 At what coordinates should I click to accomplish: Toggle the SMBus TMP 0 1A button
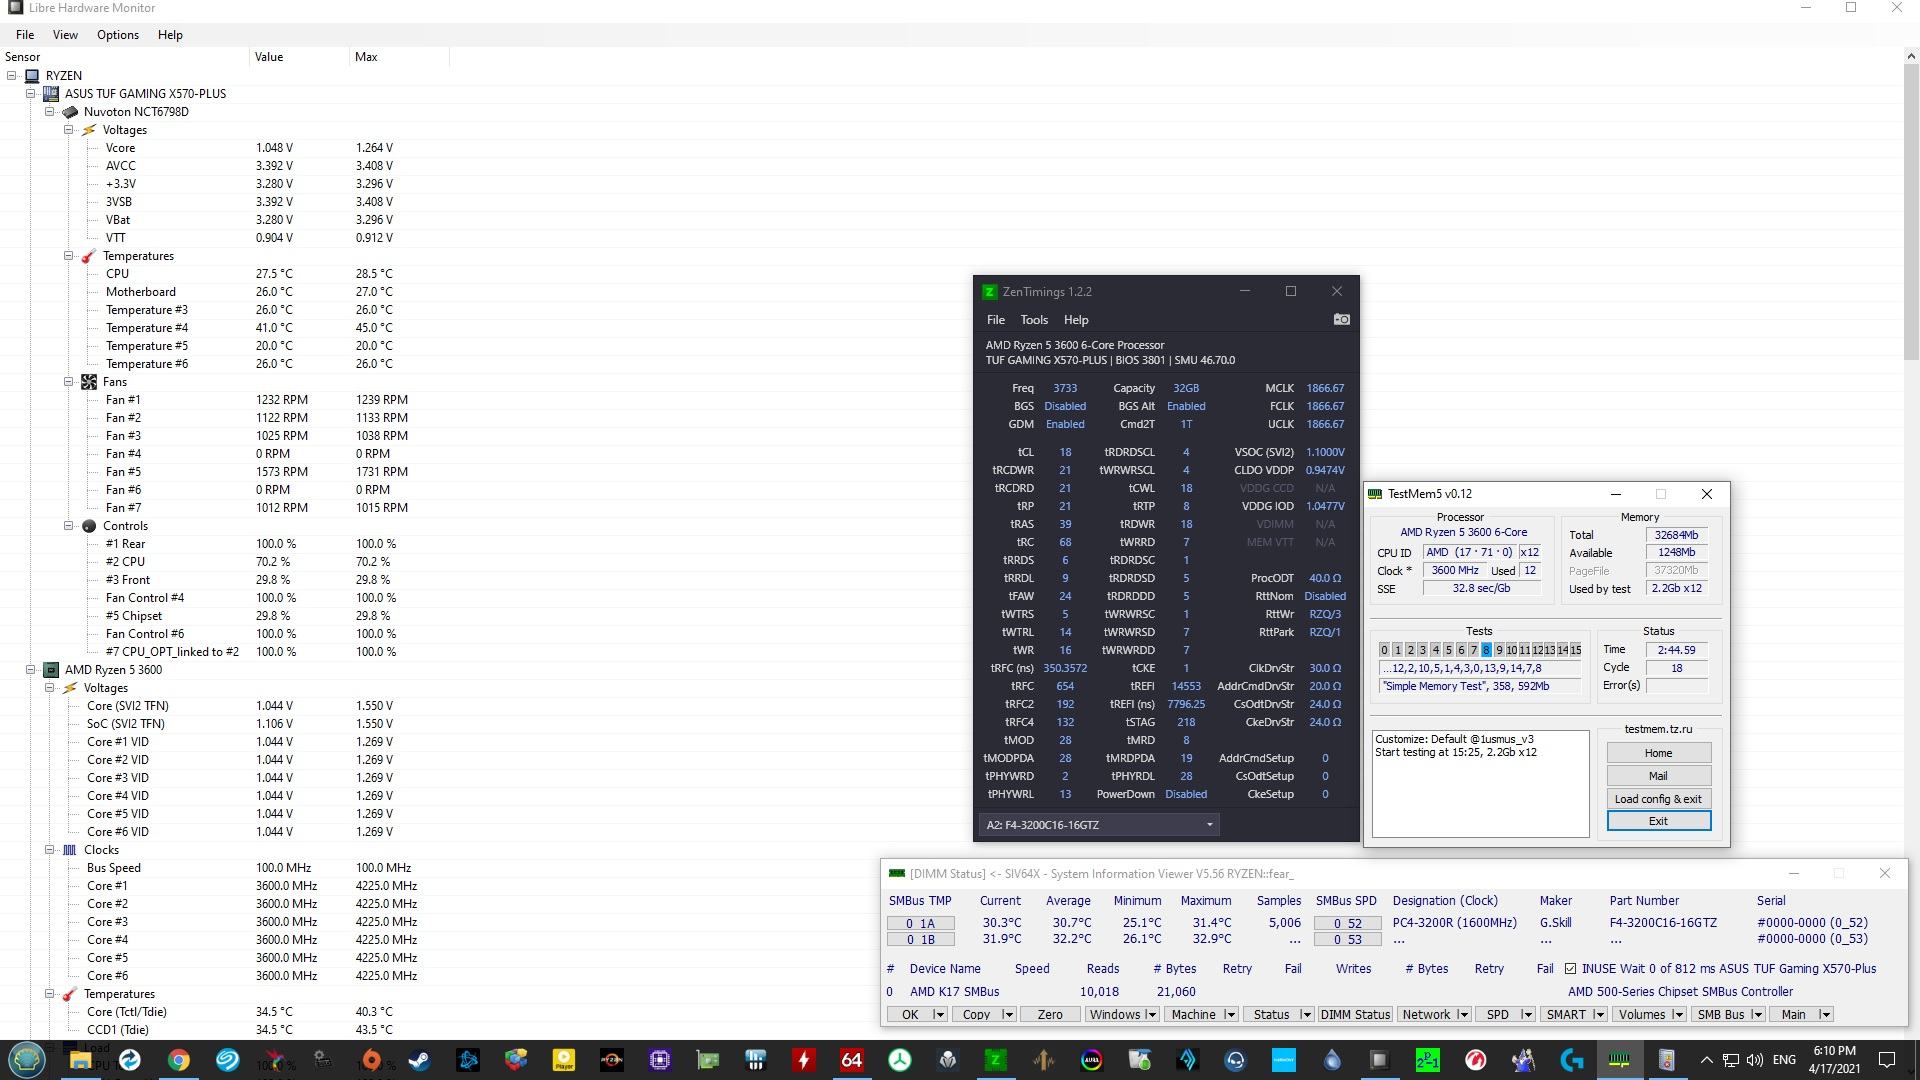920,924
